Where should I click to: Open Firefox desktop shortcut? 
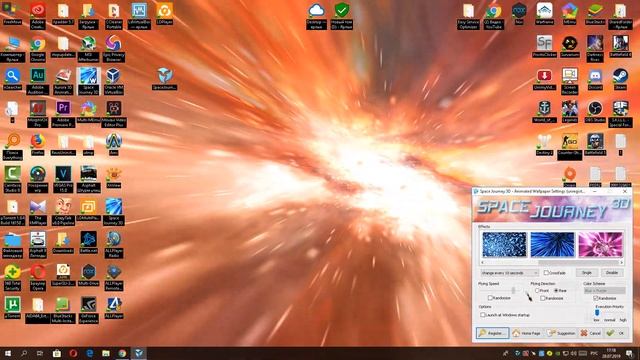point(38,144)
